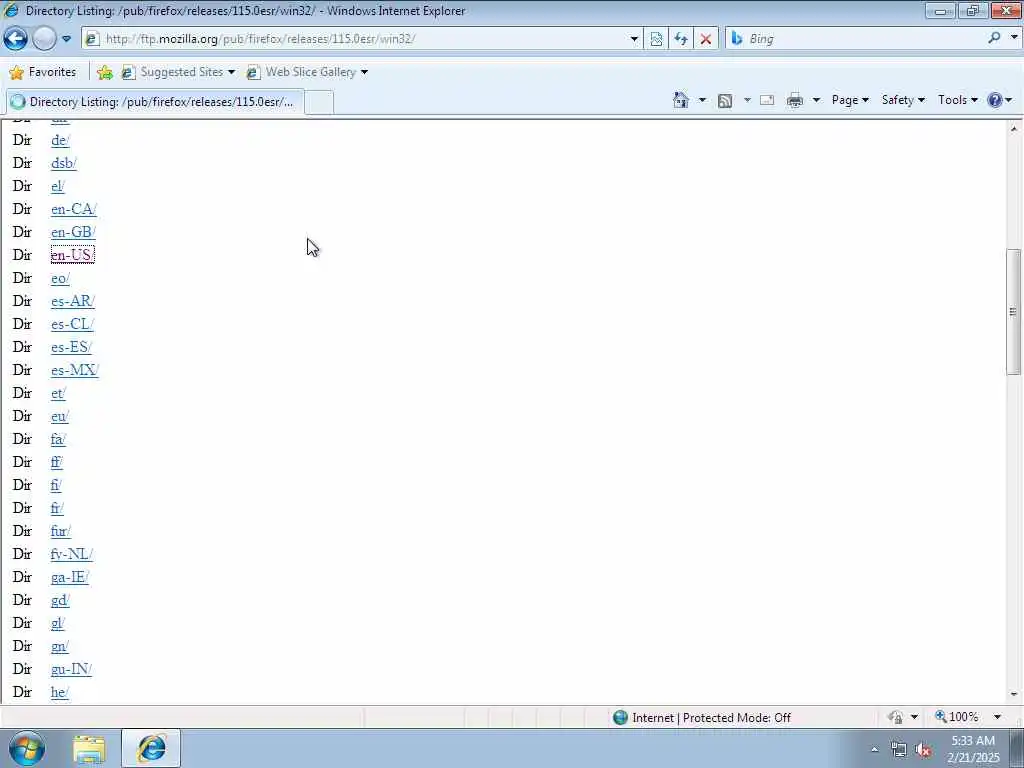This screenshot has width=1024, height=768.
Task: Click the Internet Explorer taskbar button
Action: tap(151, 748)
